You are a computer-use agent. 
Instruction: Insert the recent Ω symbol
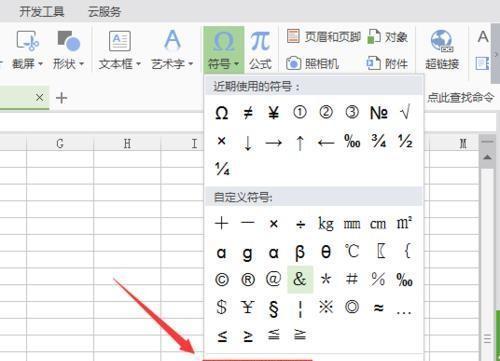tap(222, 113)
